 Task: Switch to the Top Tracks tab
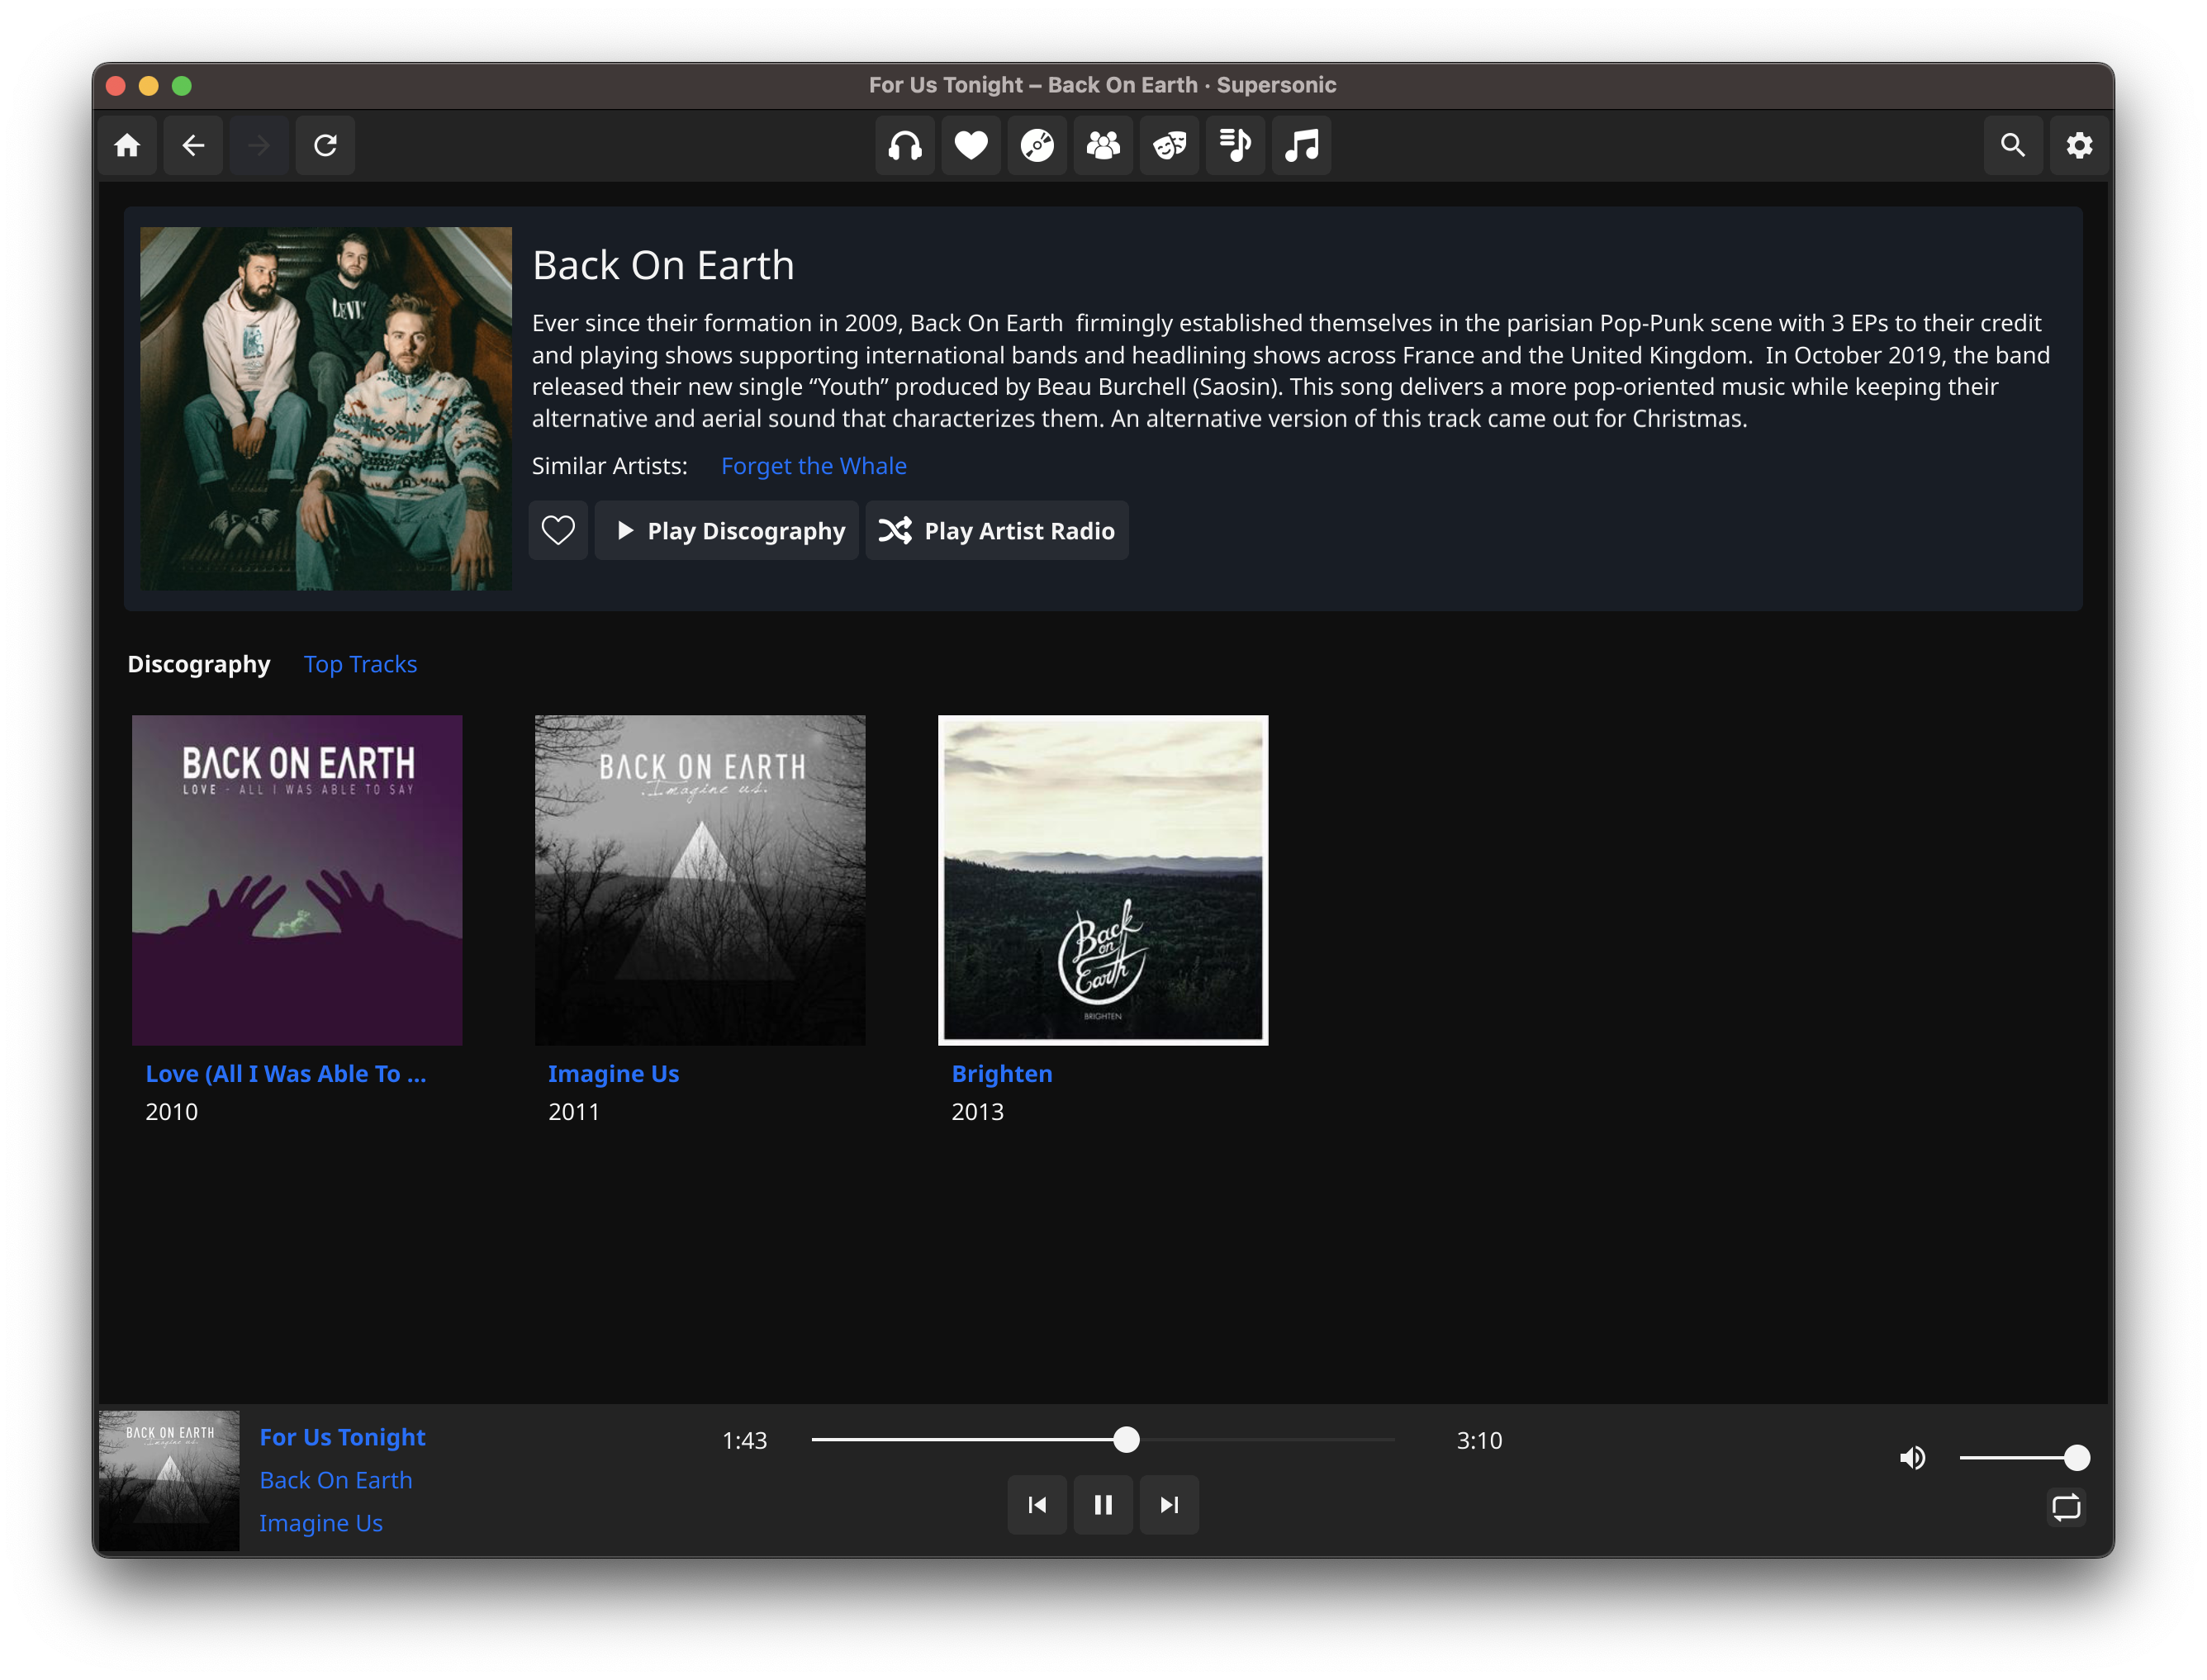click(360, 664)
